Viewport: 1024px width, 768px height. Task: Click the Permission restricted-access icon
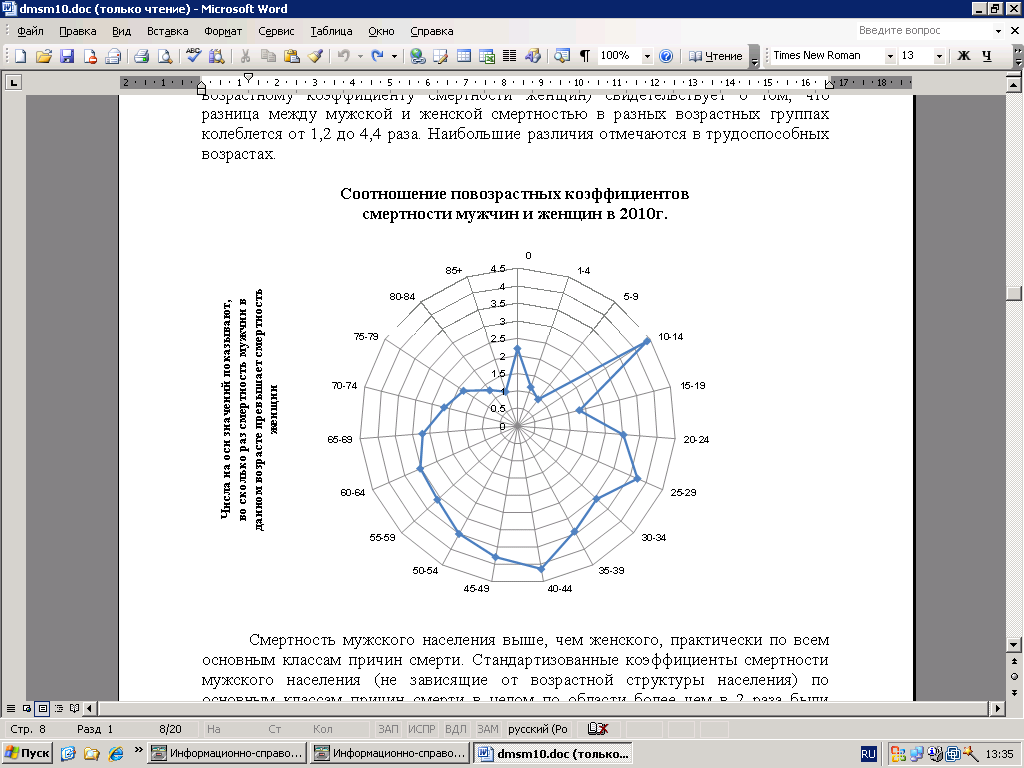(89, 56)
